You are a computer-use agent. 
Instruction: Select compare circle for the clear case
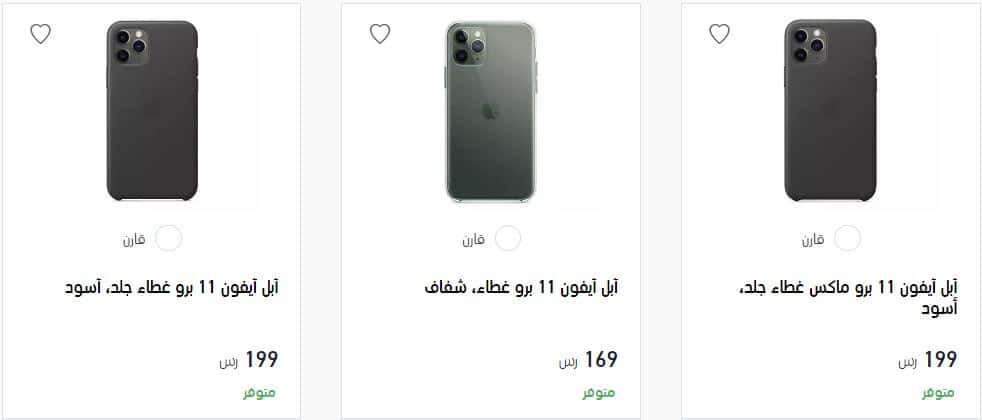tap(508, 238)
